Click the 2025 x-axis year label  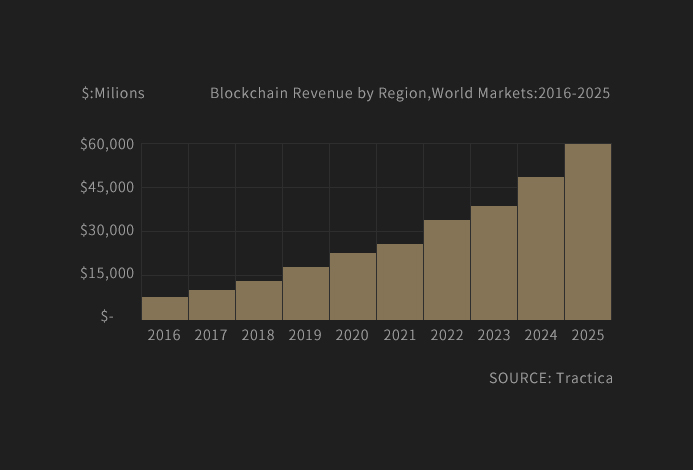point(588,335)
